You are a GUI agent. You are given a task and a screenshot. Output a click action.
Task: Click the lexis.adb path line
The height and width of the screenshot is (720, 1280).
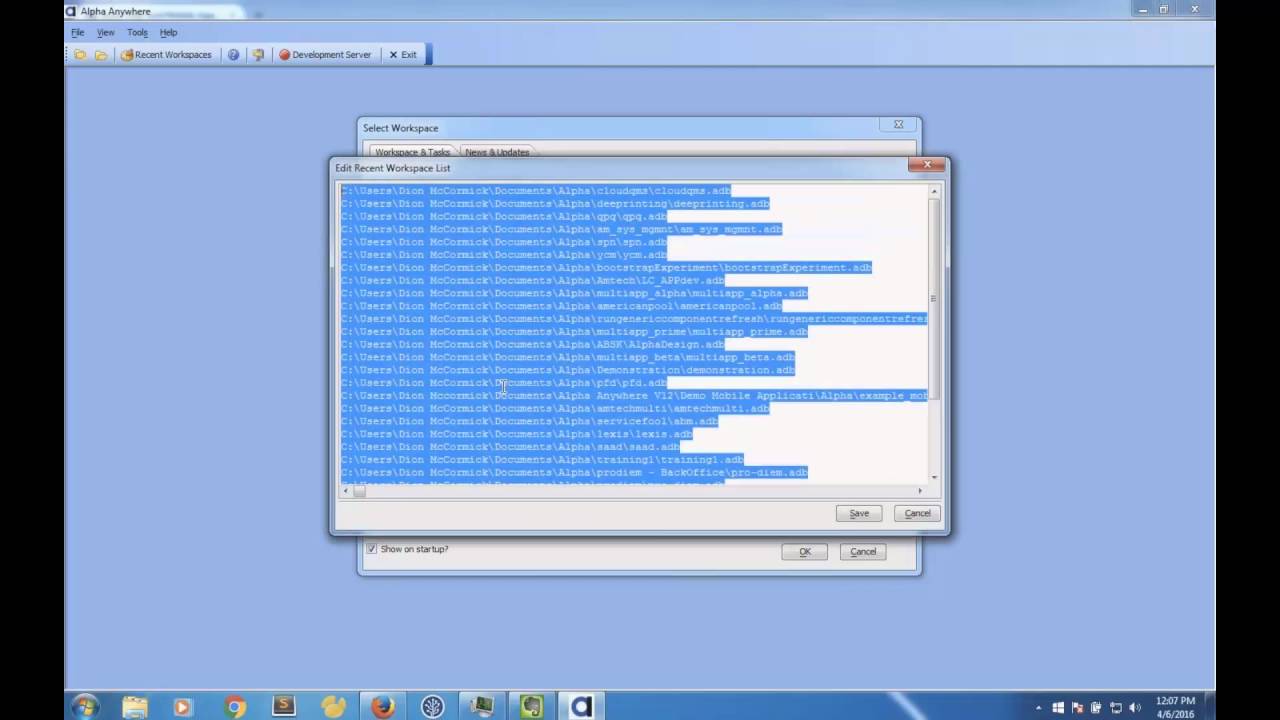(517, 434)
